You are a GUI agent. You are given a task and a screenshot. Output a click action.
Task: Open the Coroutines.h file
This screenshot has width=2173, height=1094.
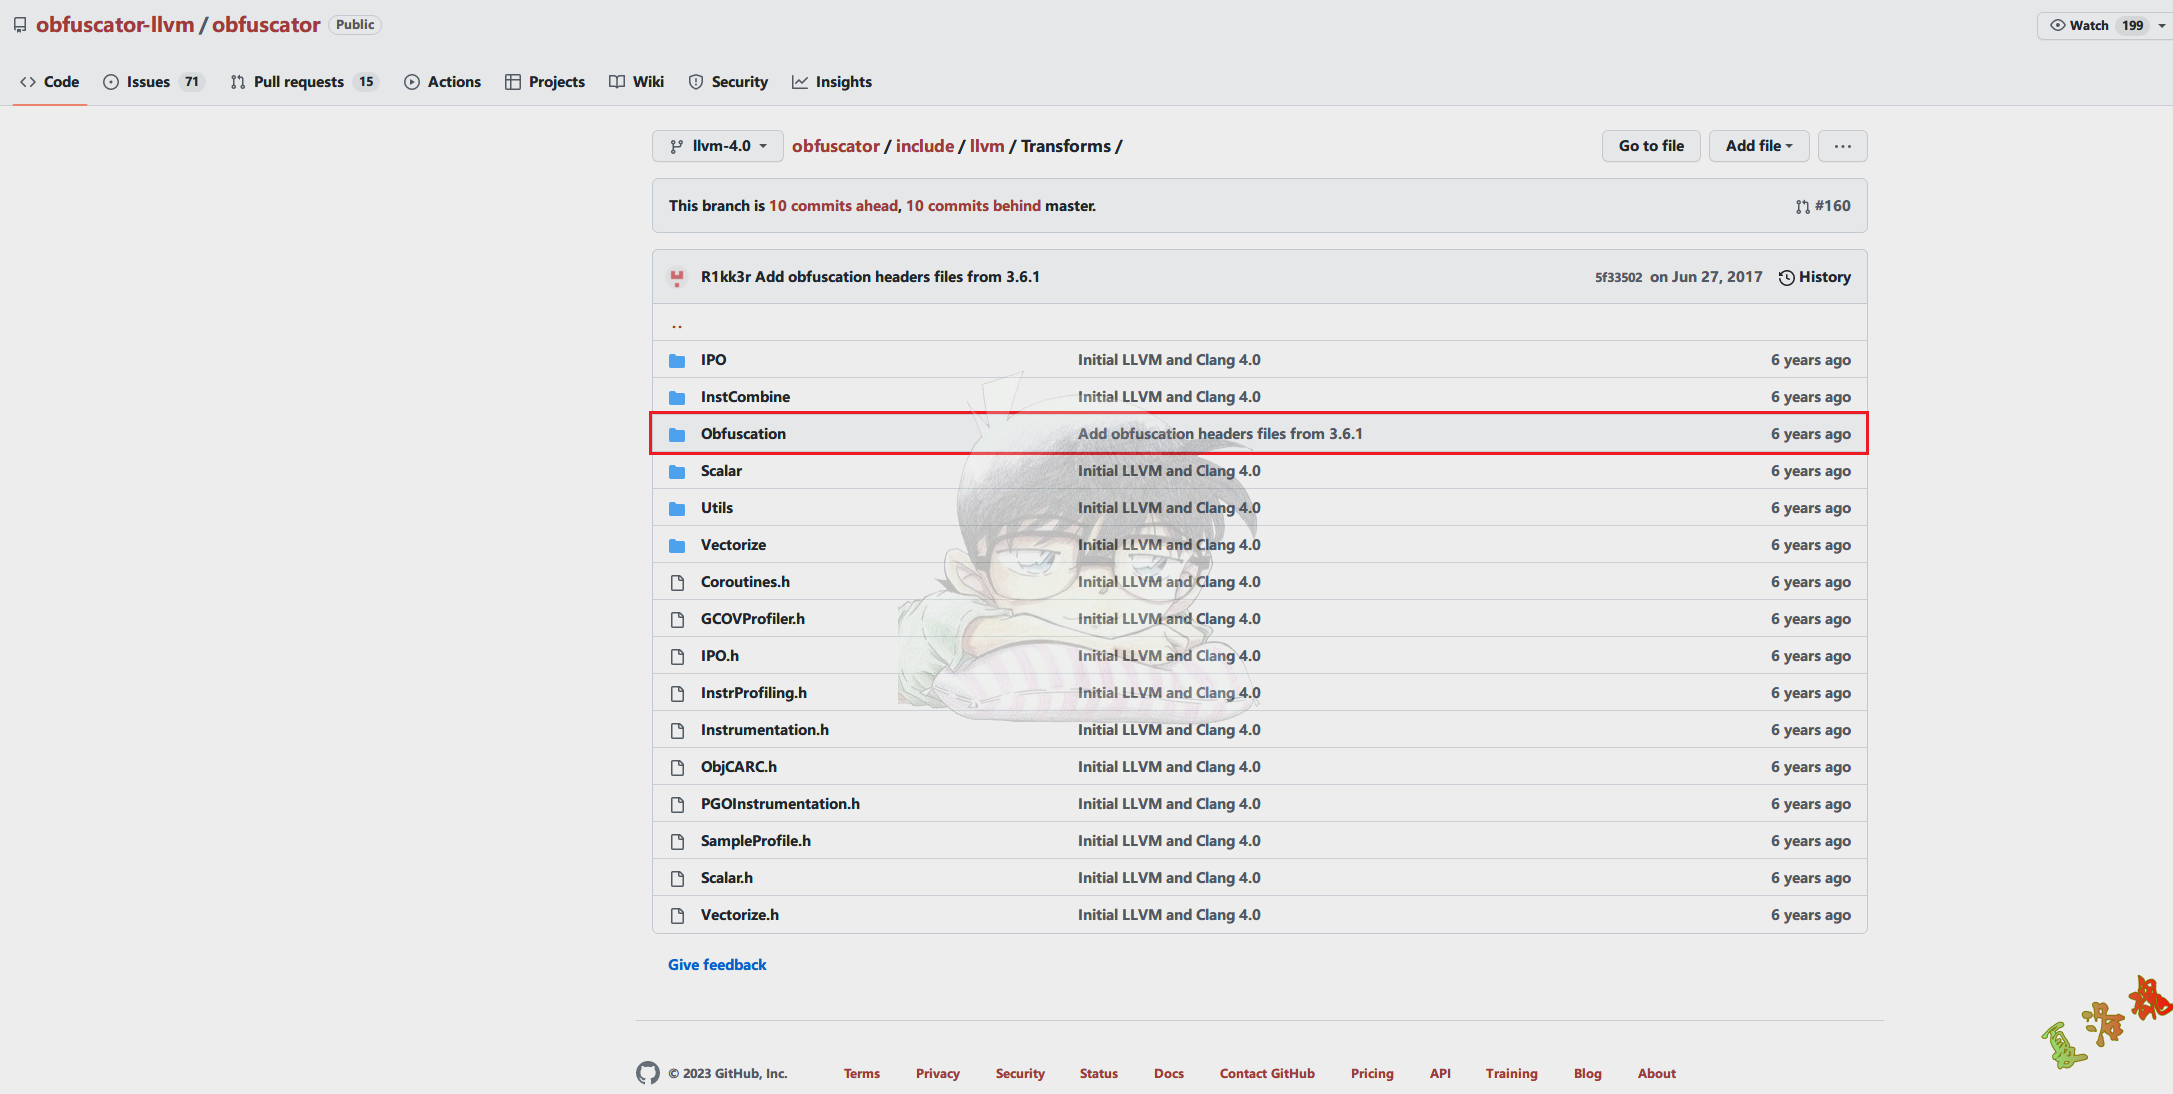pos(745,582)
